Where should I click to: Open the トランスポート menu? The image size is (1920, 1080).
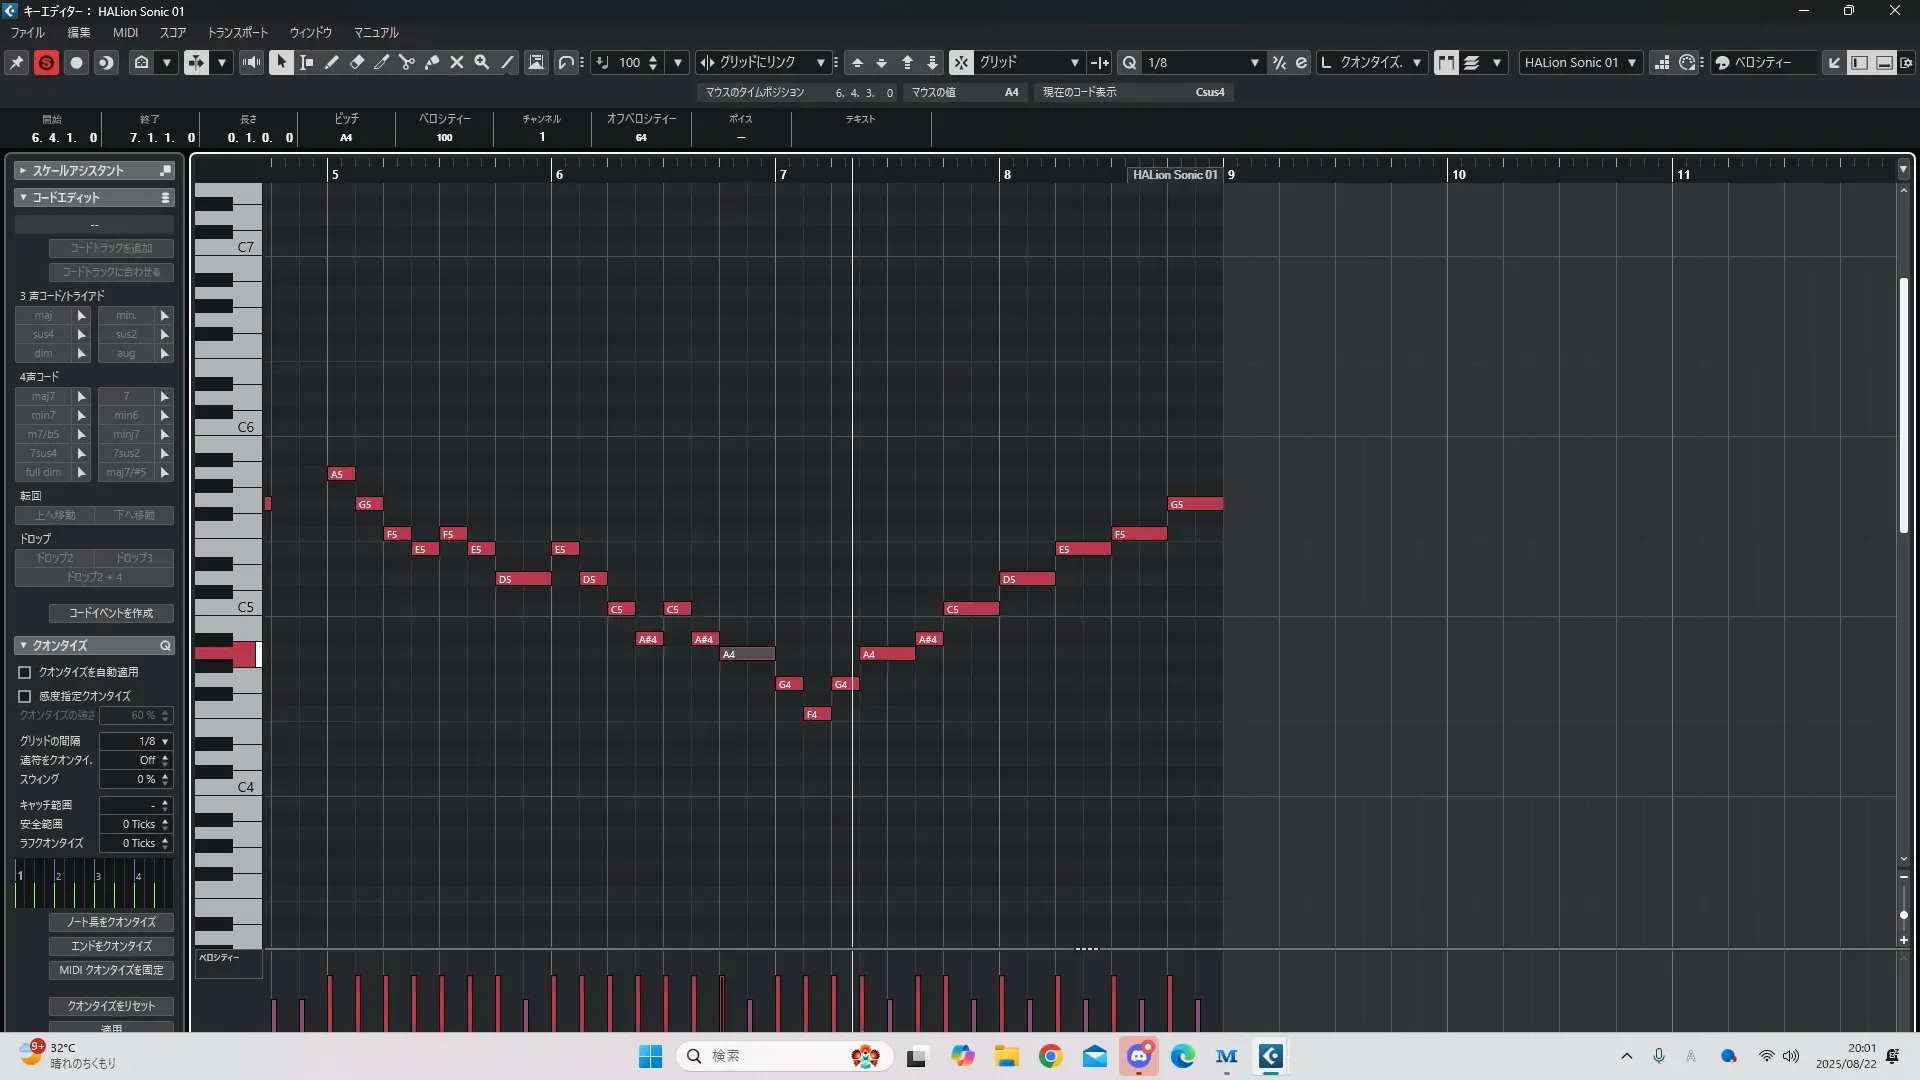click(238, 32)
